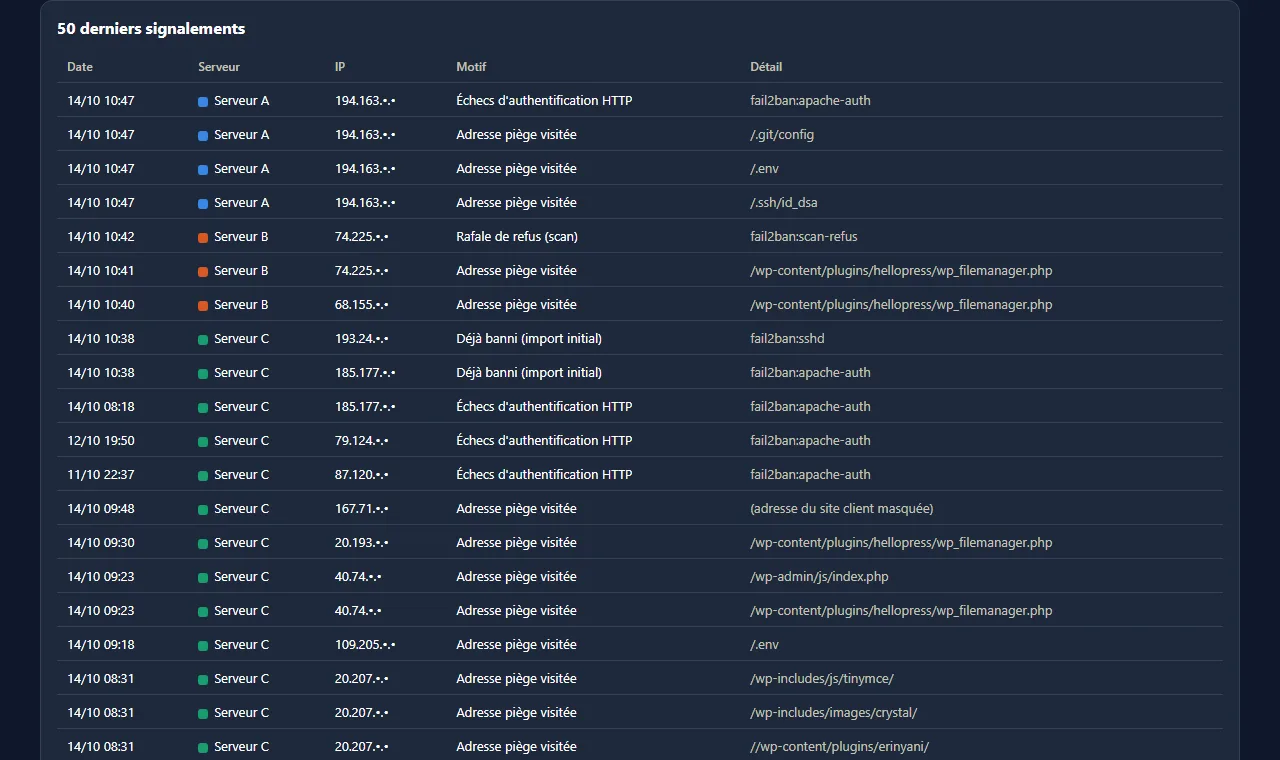Click the Serveur column header
Viewport: 1280px width, 760px height.
tap(219, 67)
